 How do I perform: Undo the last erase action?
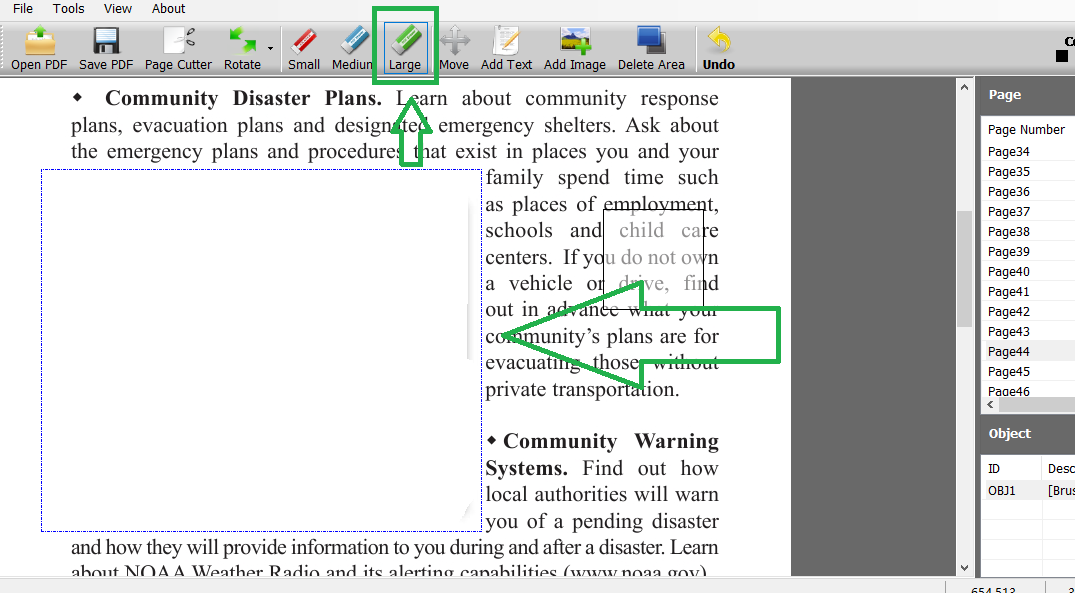(719, 47)
